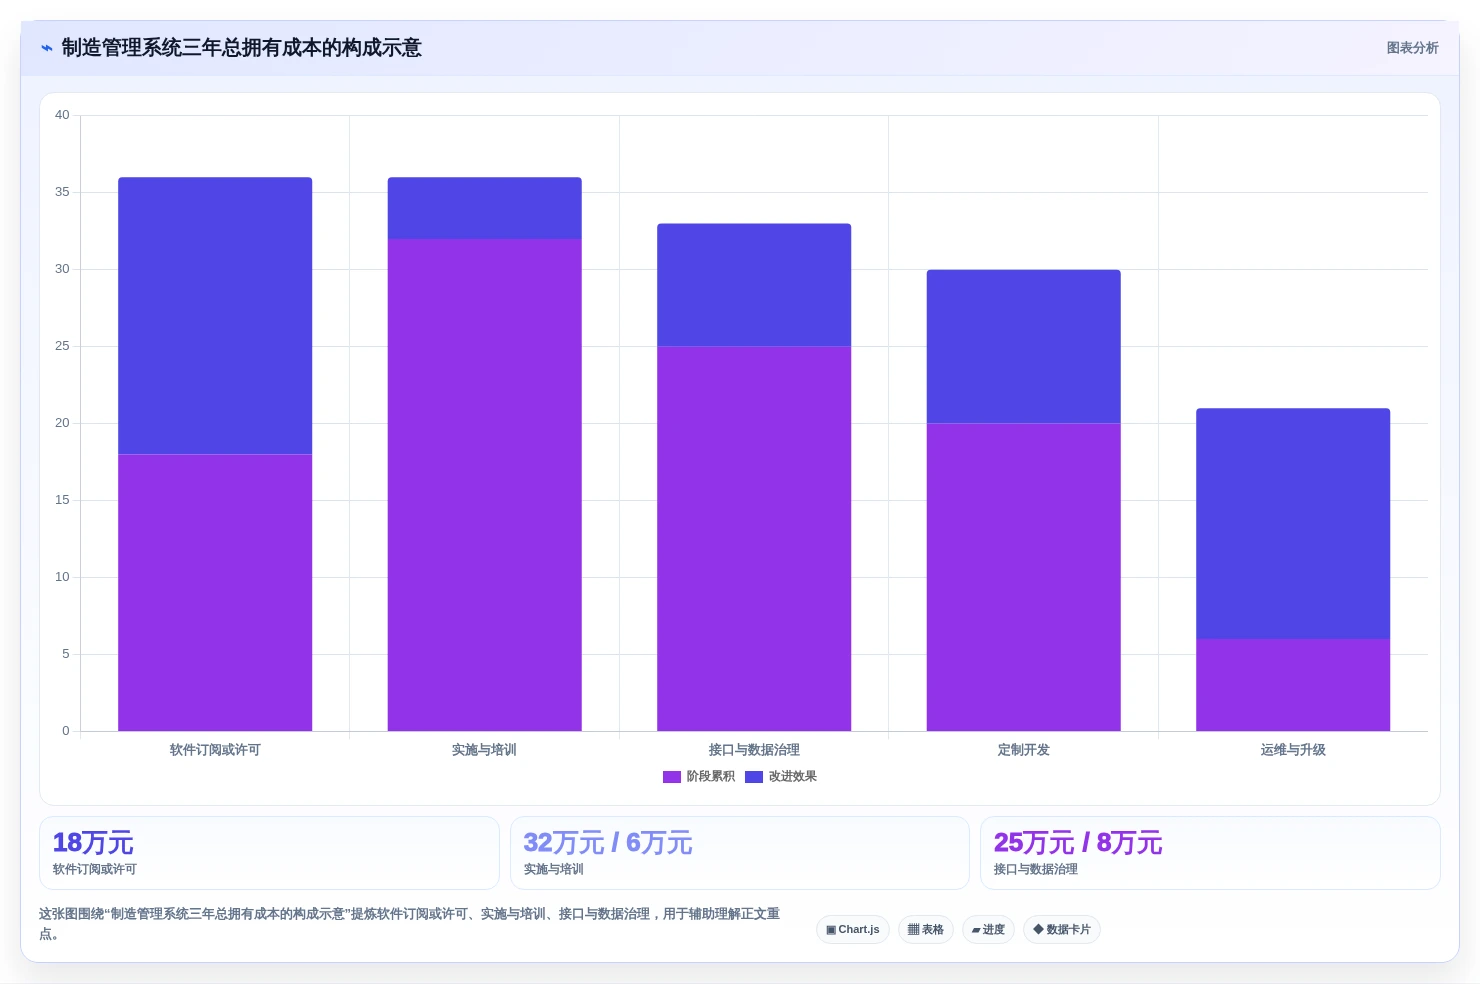Toggle the 改进效果 legend item
1480x984 pixels.
pyautogui.click(x=781, y=776)
